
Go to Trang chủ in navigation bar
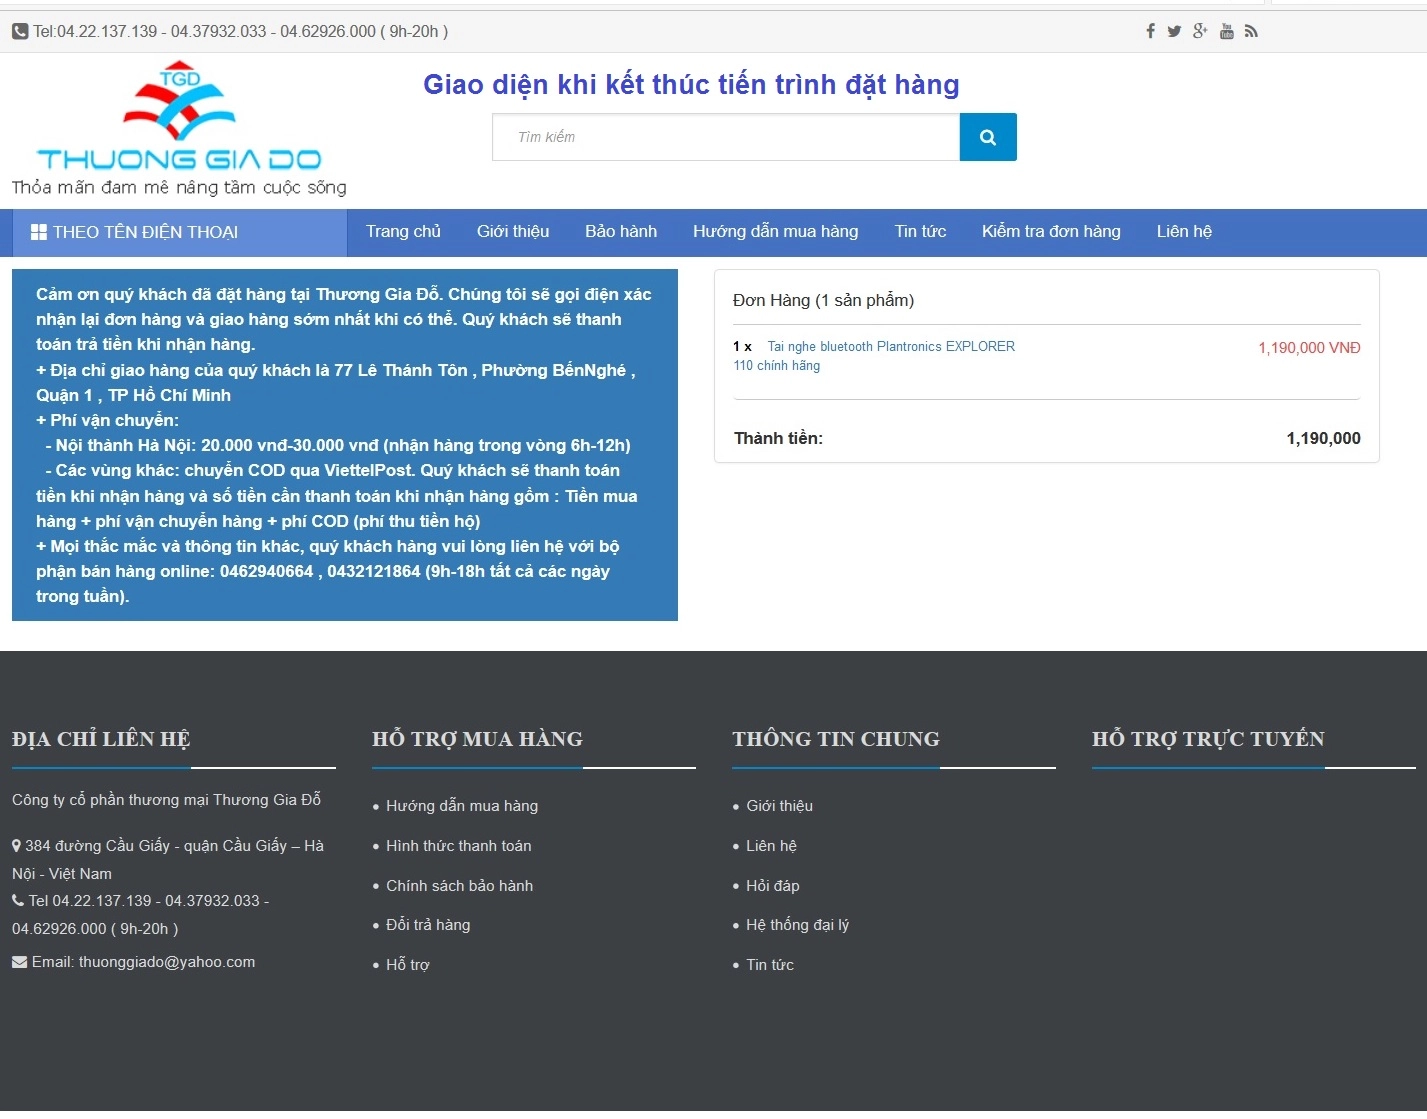tap(403, 231)
